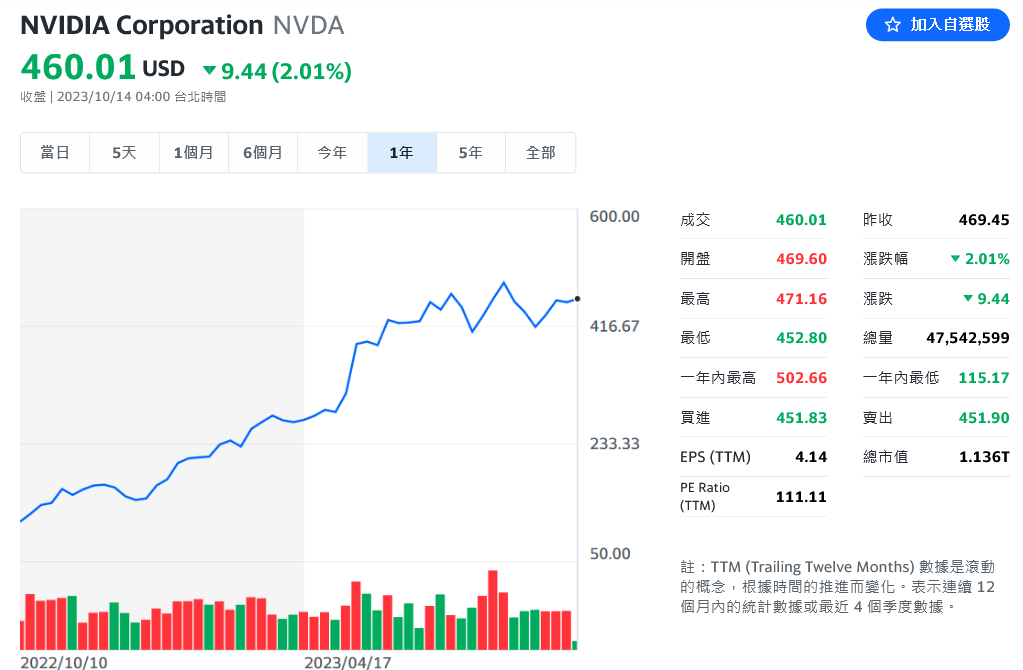Screen dimensions: 1023x670
Task: Click the 最低 value 452.80
Action: [801, 338]
